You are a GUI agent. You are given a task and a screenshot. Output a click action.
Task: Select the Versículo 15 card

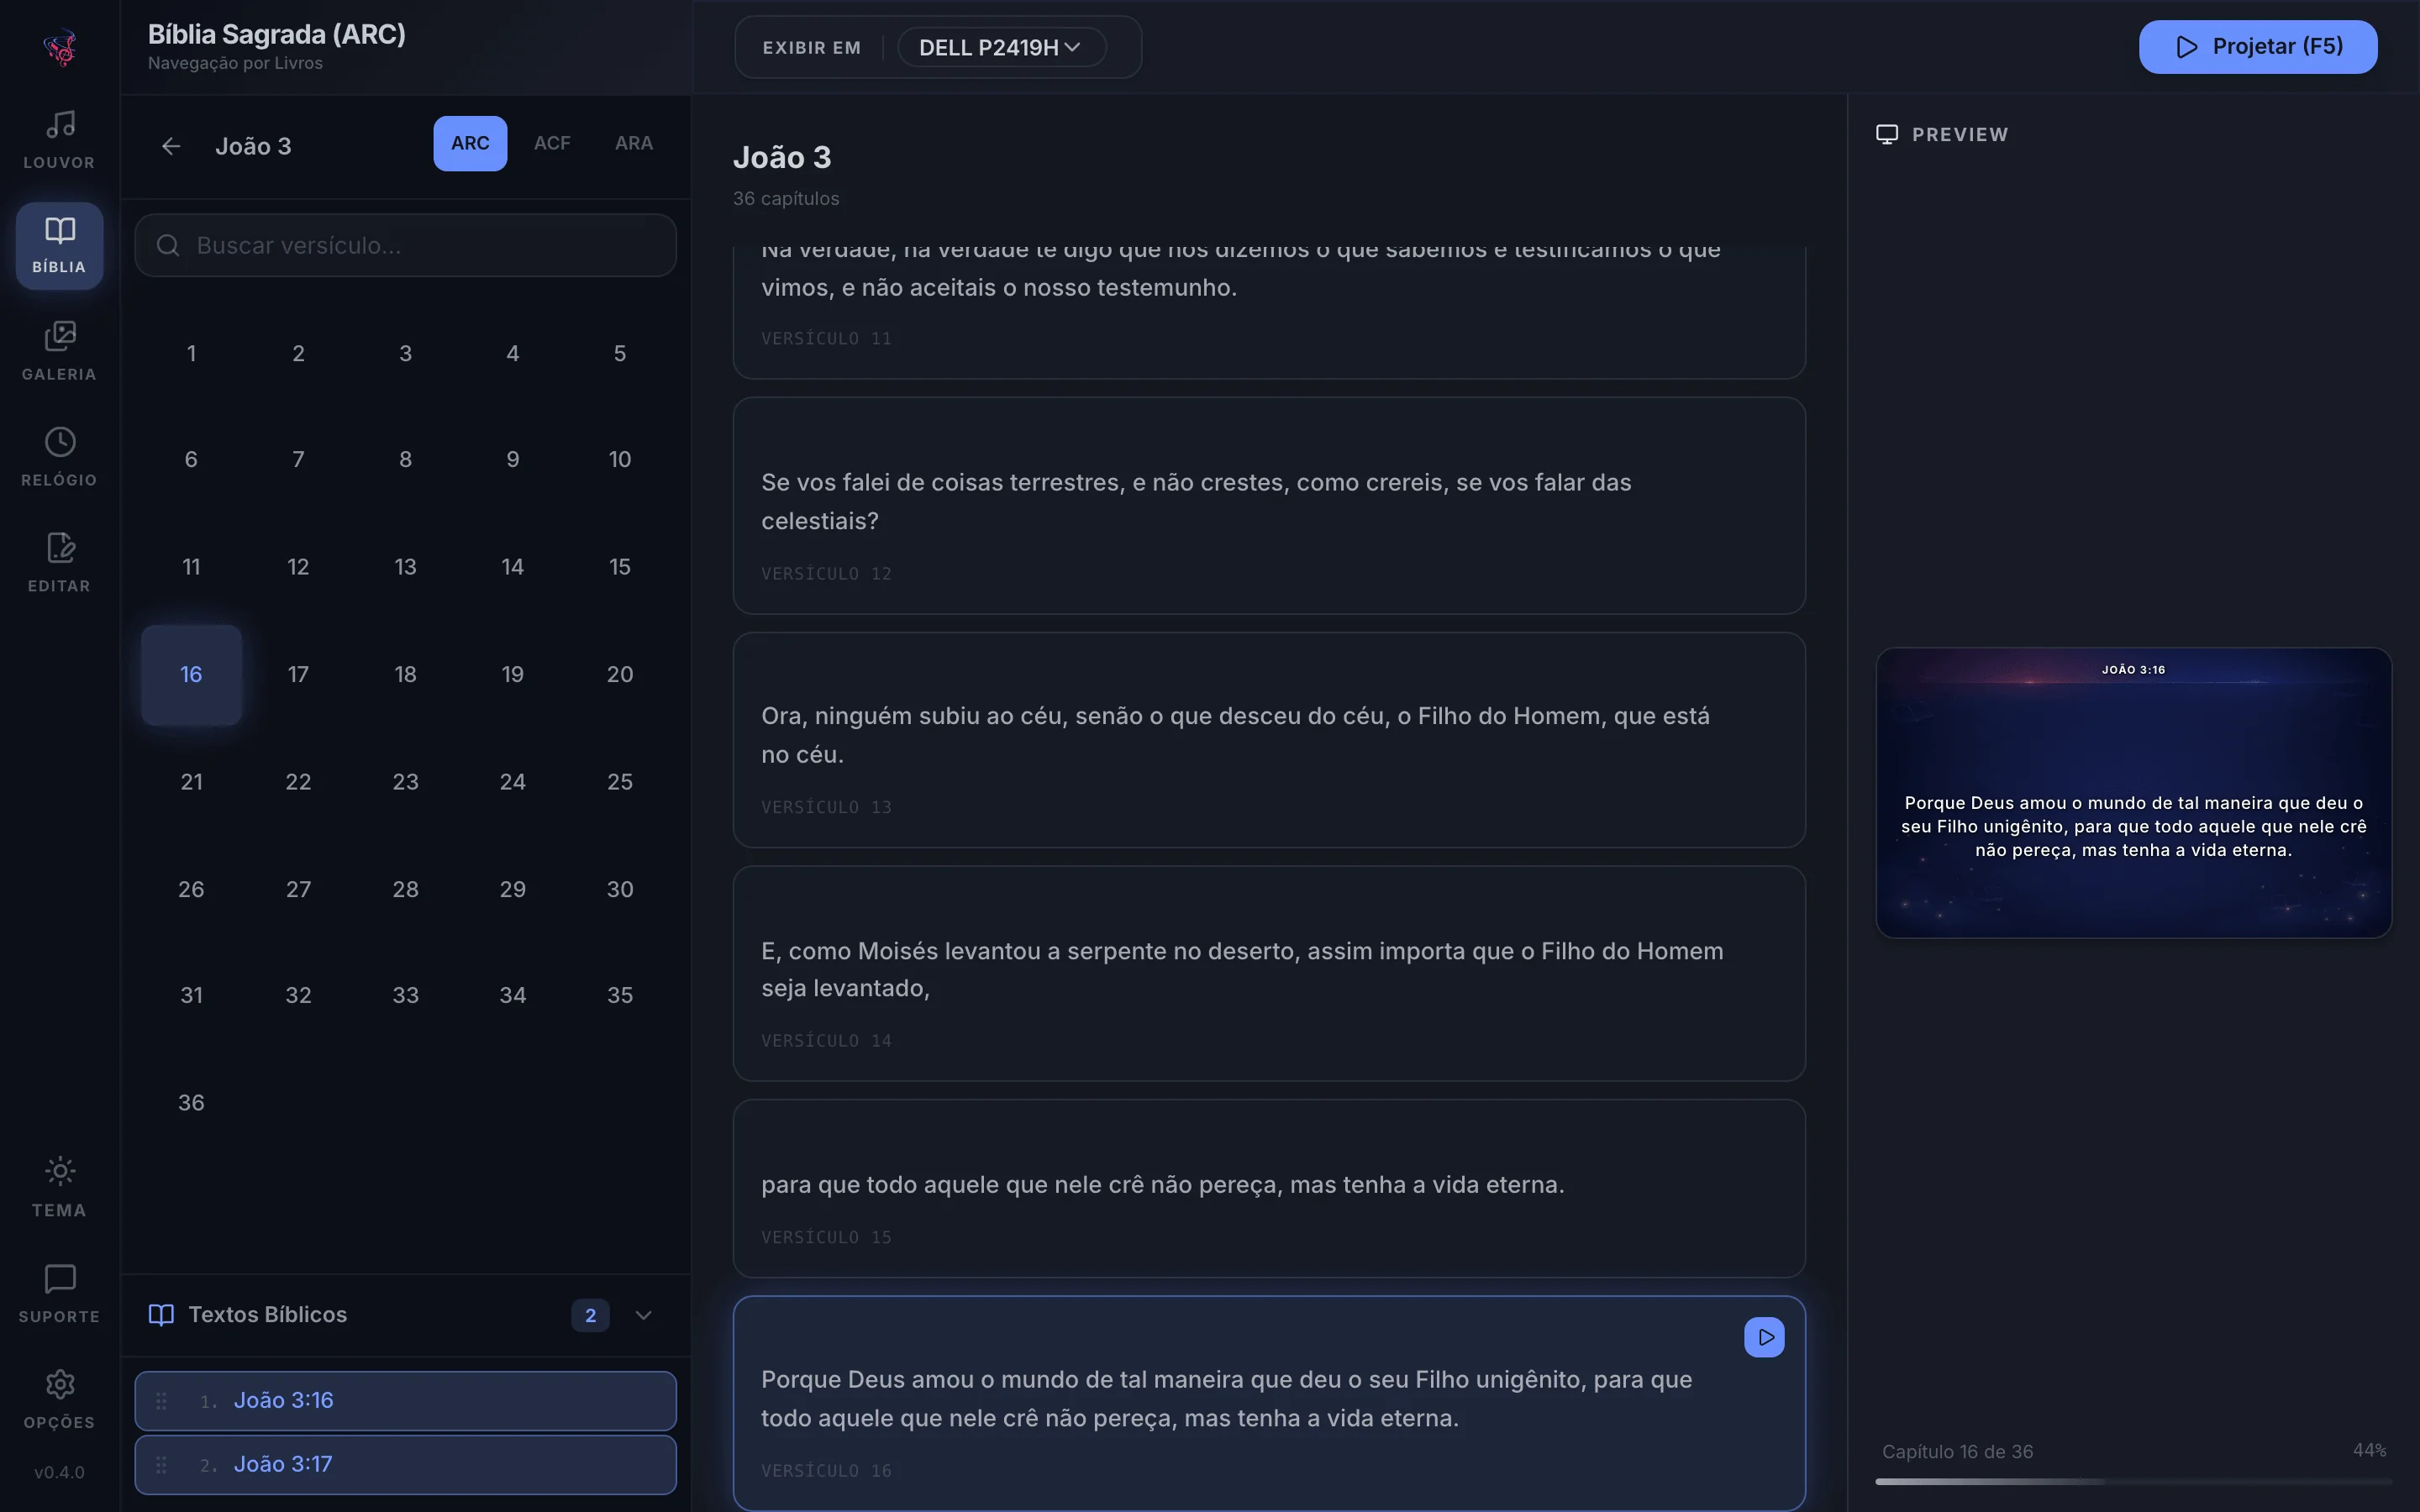(x=1269, y=1188)
